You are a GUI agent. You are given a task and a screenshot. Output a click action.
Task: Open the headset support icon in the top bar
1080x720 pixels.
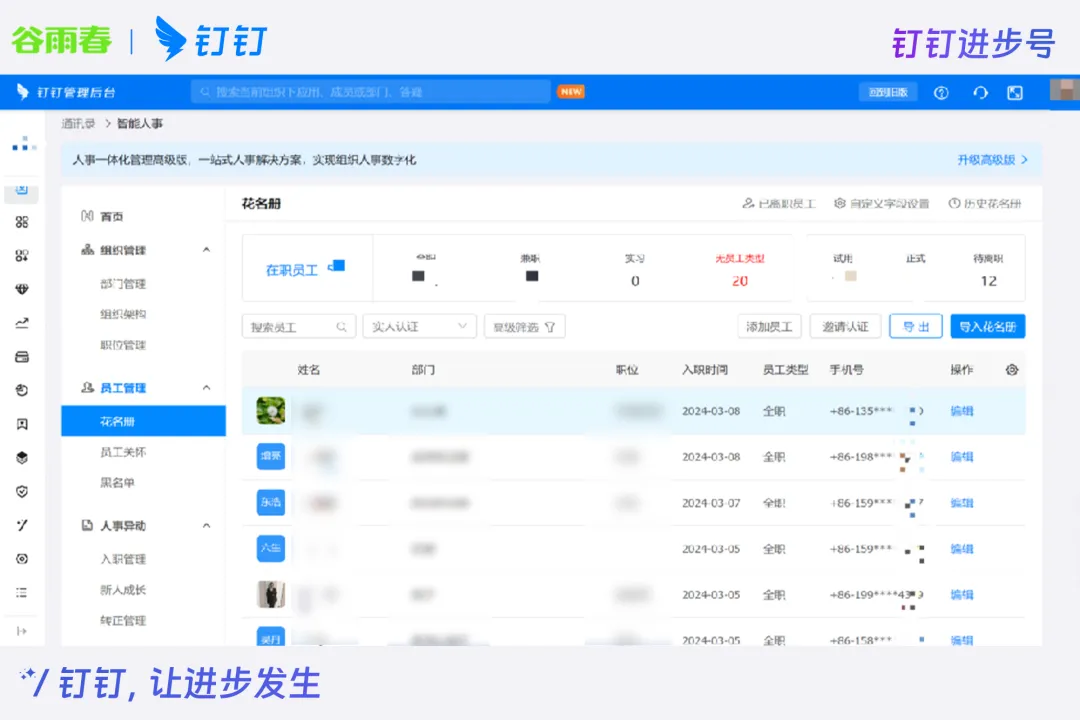click(980, 93)
